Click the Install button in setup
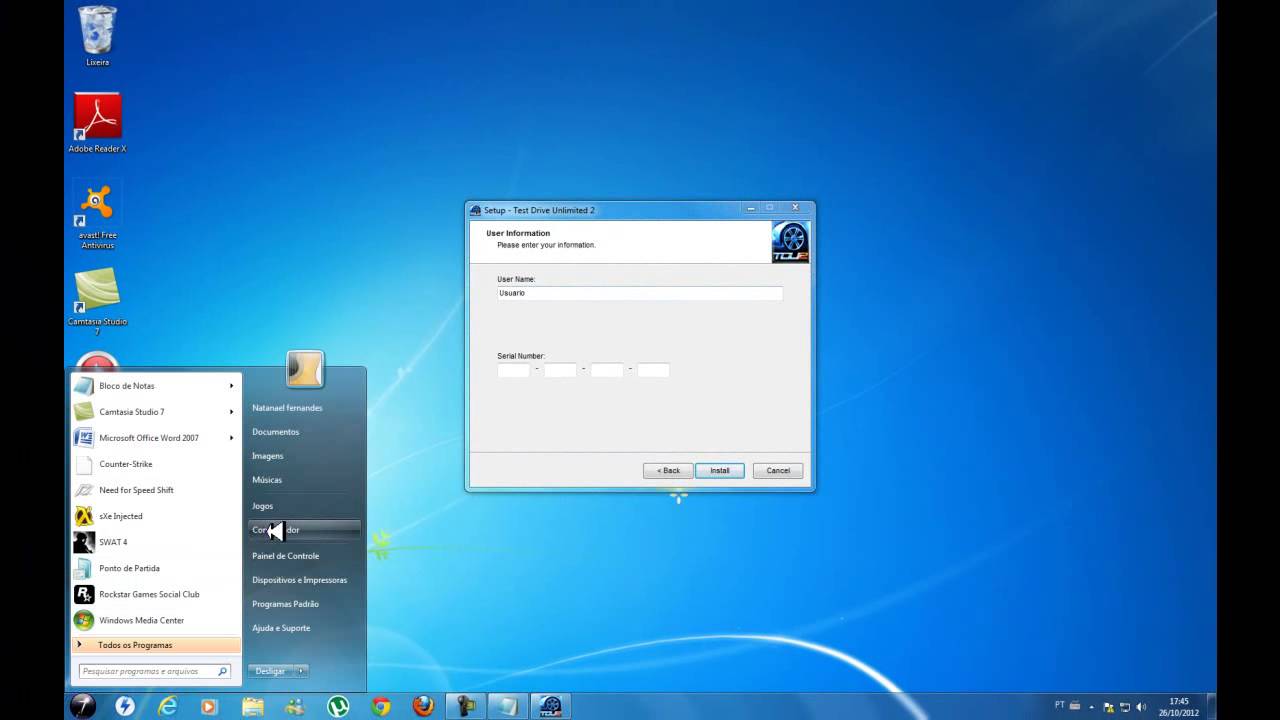 coord(720,470)
